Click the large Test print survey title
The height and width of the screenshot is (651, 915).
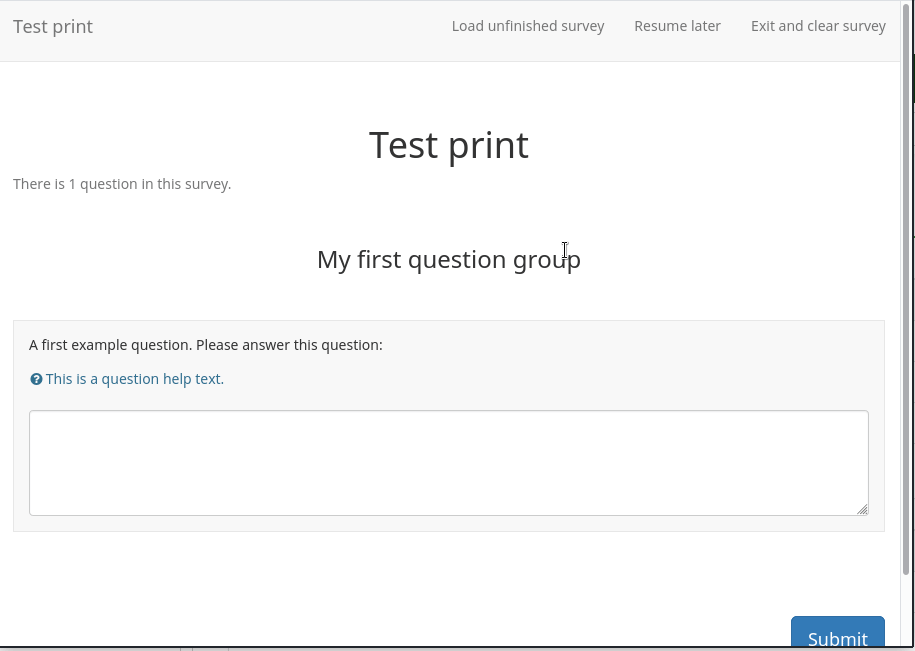(x=448, y=145)
